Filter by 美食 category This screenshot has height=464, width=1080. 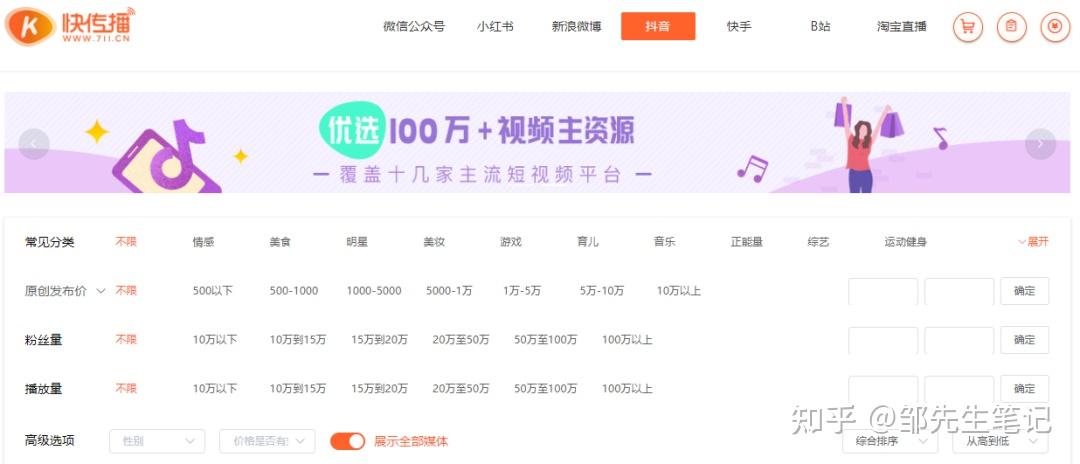tap(280, 242)
